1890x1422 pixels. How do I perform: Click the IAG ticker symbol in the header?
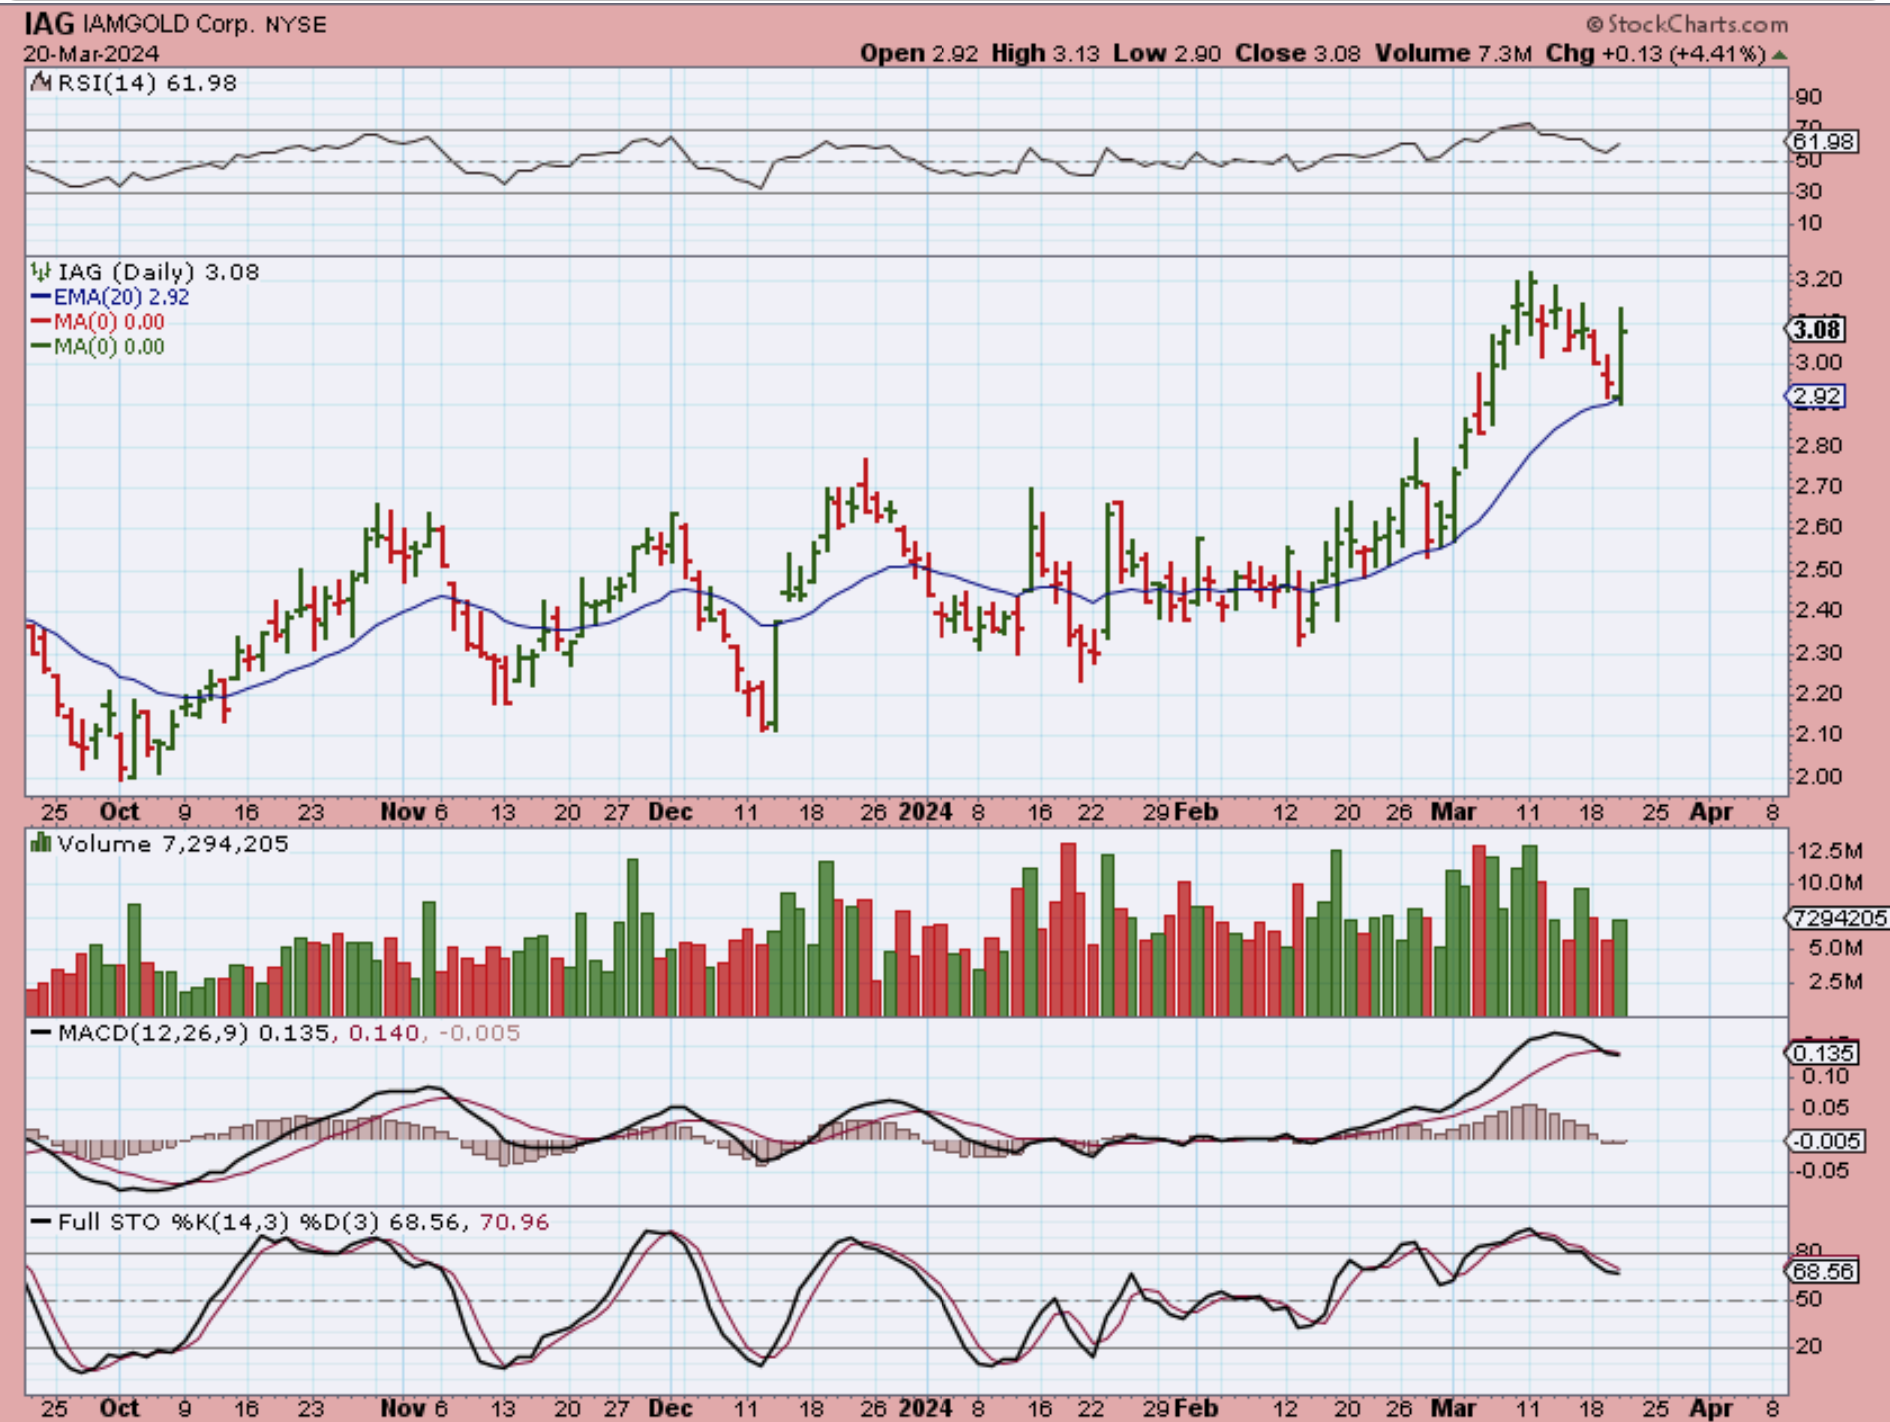click(49, 23)
